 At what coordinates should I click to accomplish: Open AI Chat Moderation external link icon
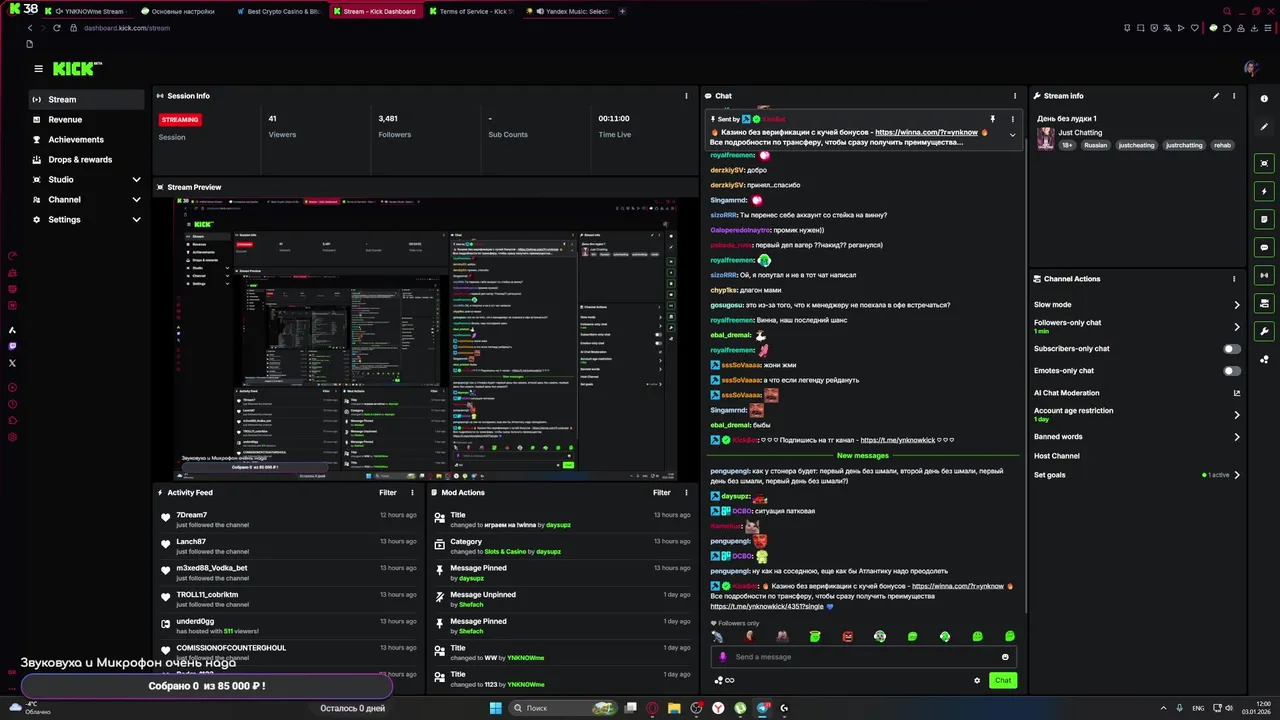(1237, 393)
